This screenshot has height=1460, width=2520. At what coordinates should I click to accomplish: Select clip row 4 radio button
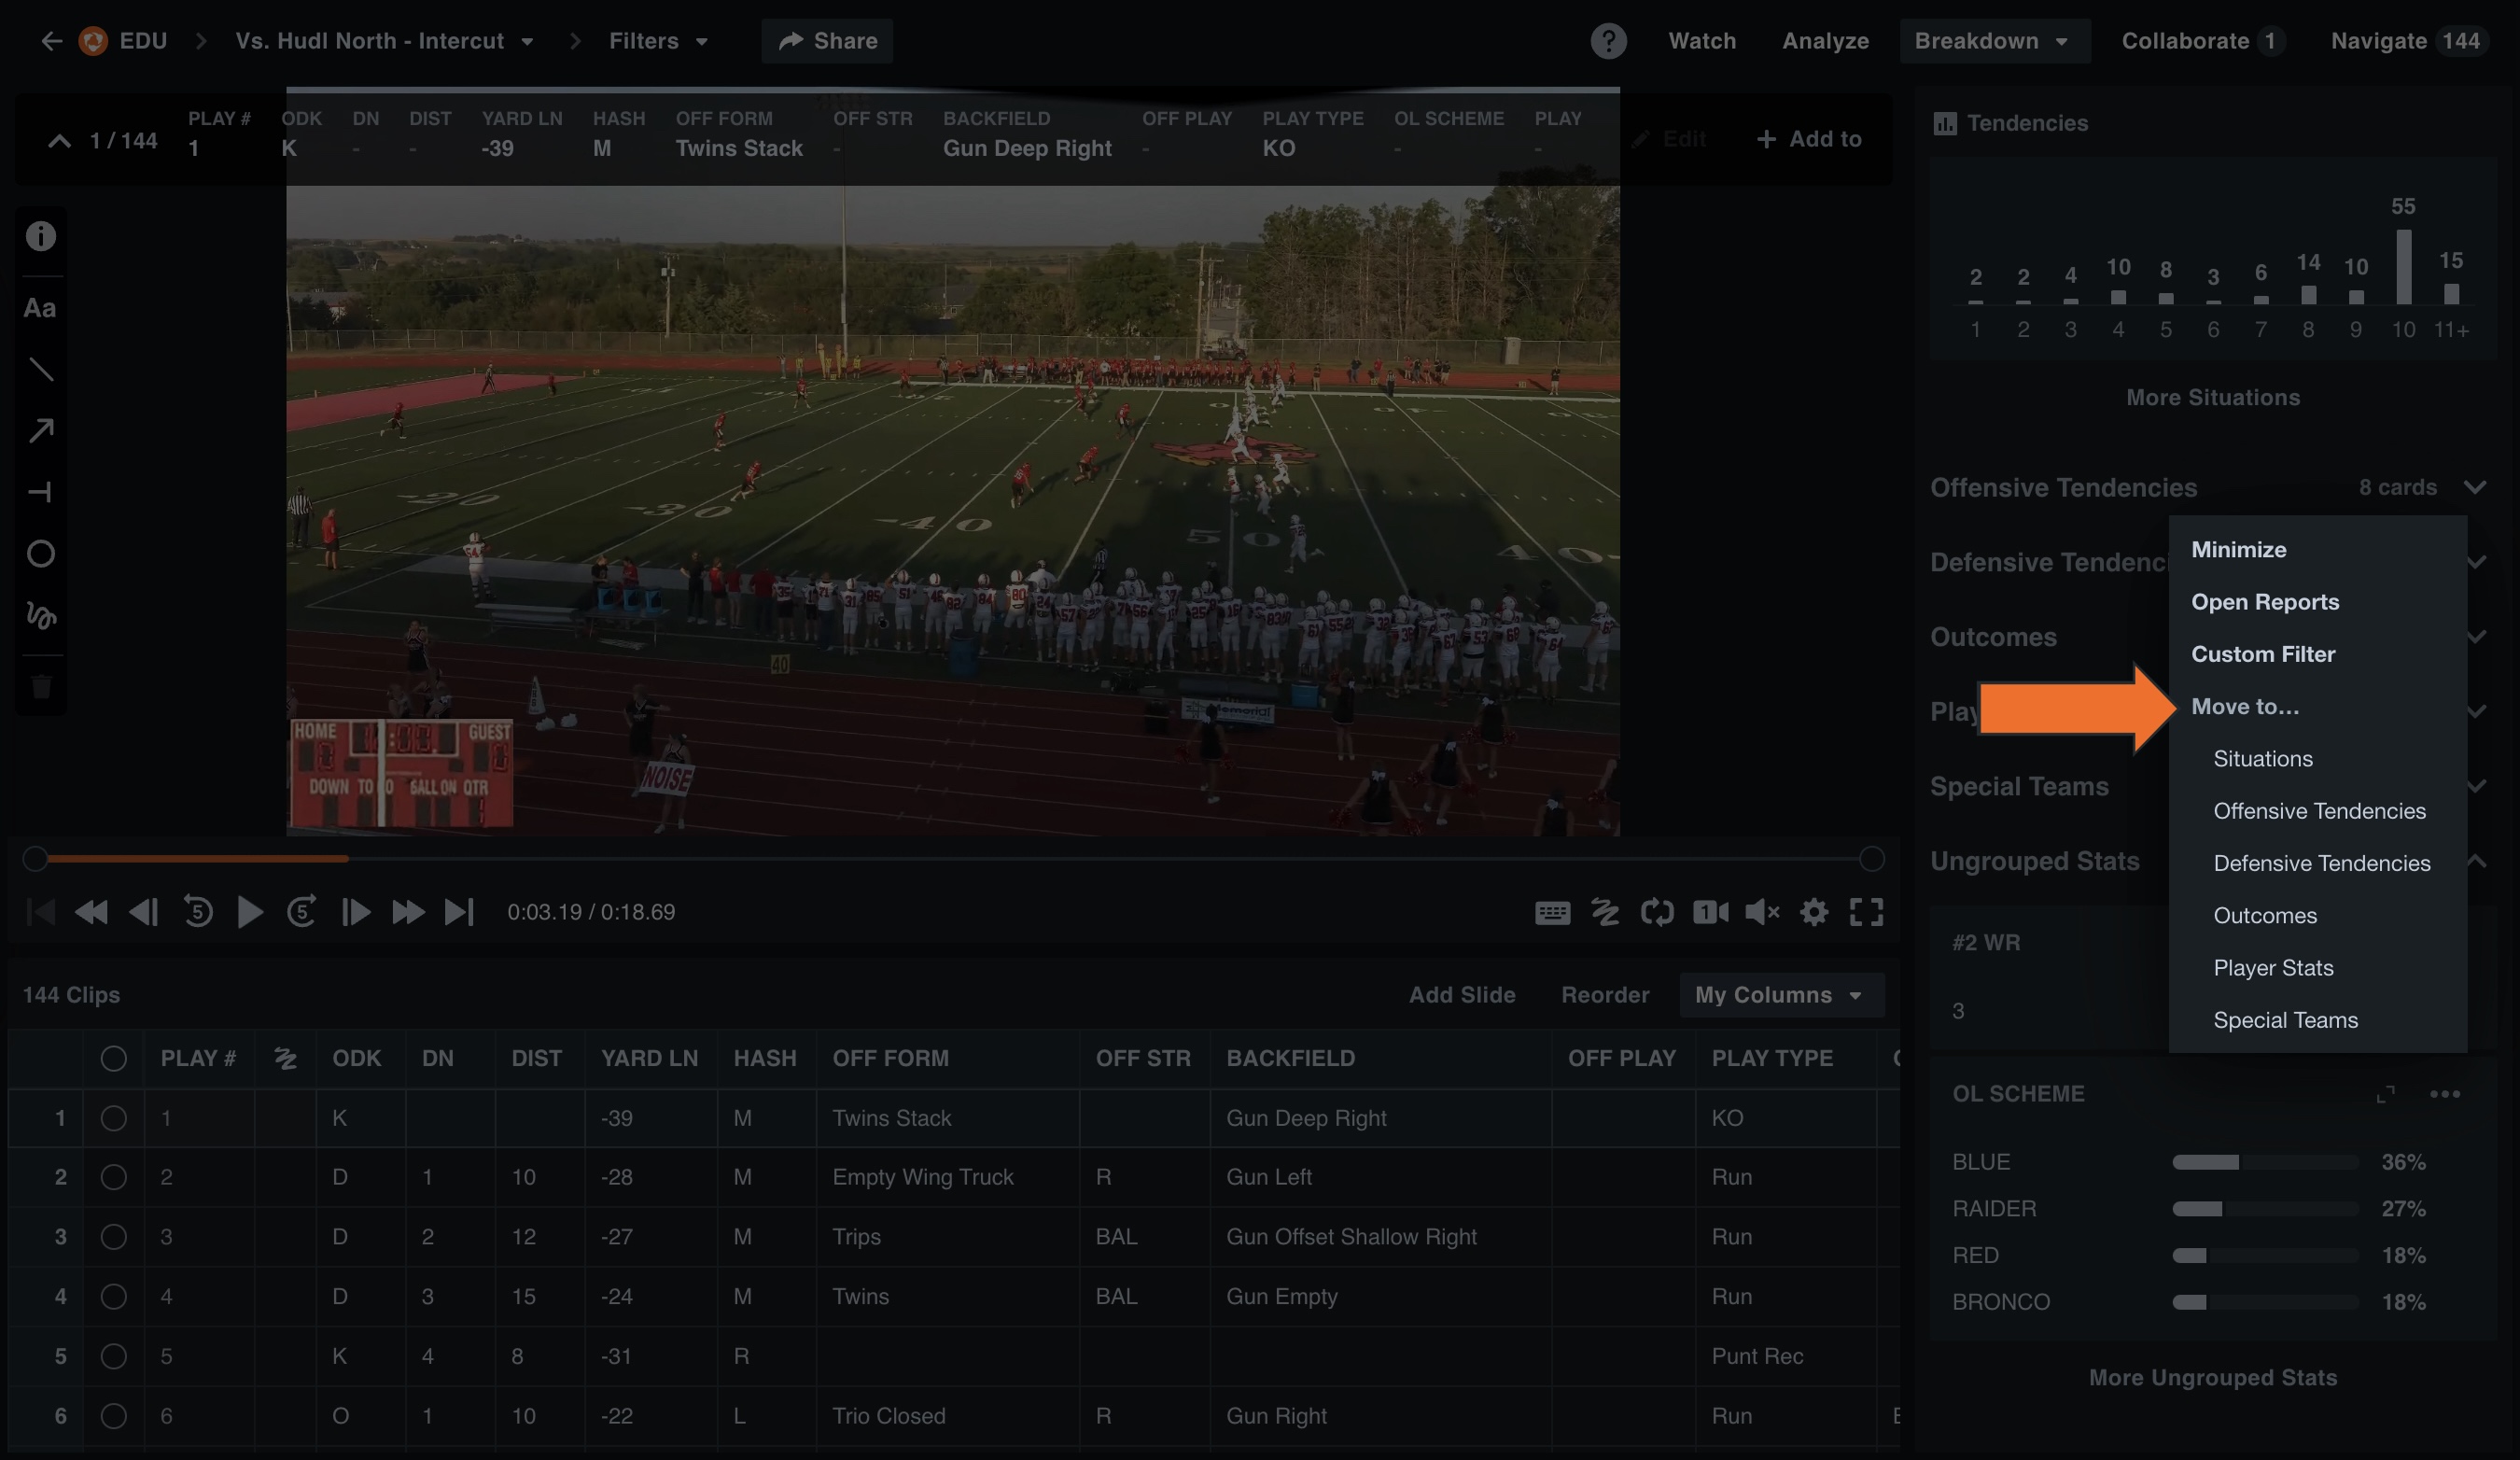(x=114, y=1296)
